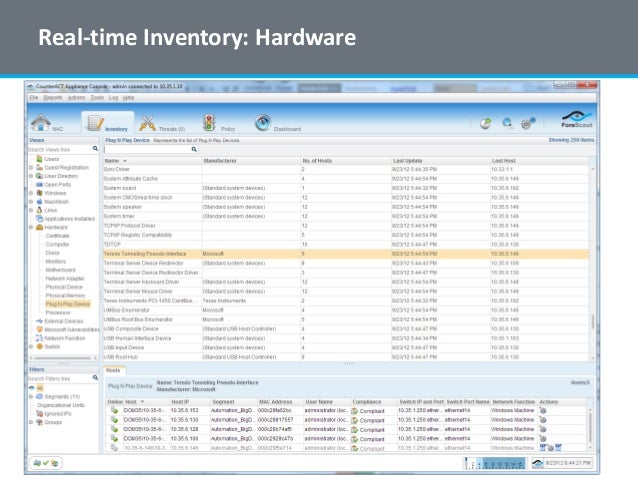Image resolution: width=638 pixels, height=479 pixels.
Task: Select Open Ports in the Views tree
Action: 57,185
